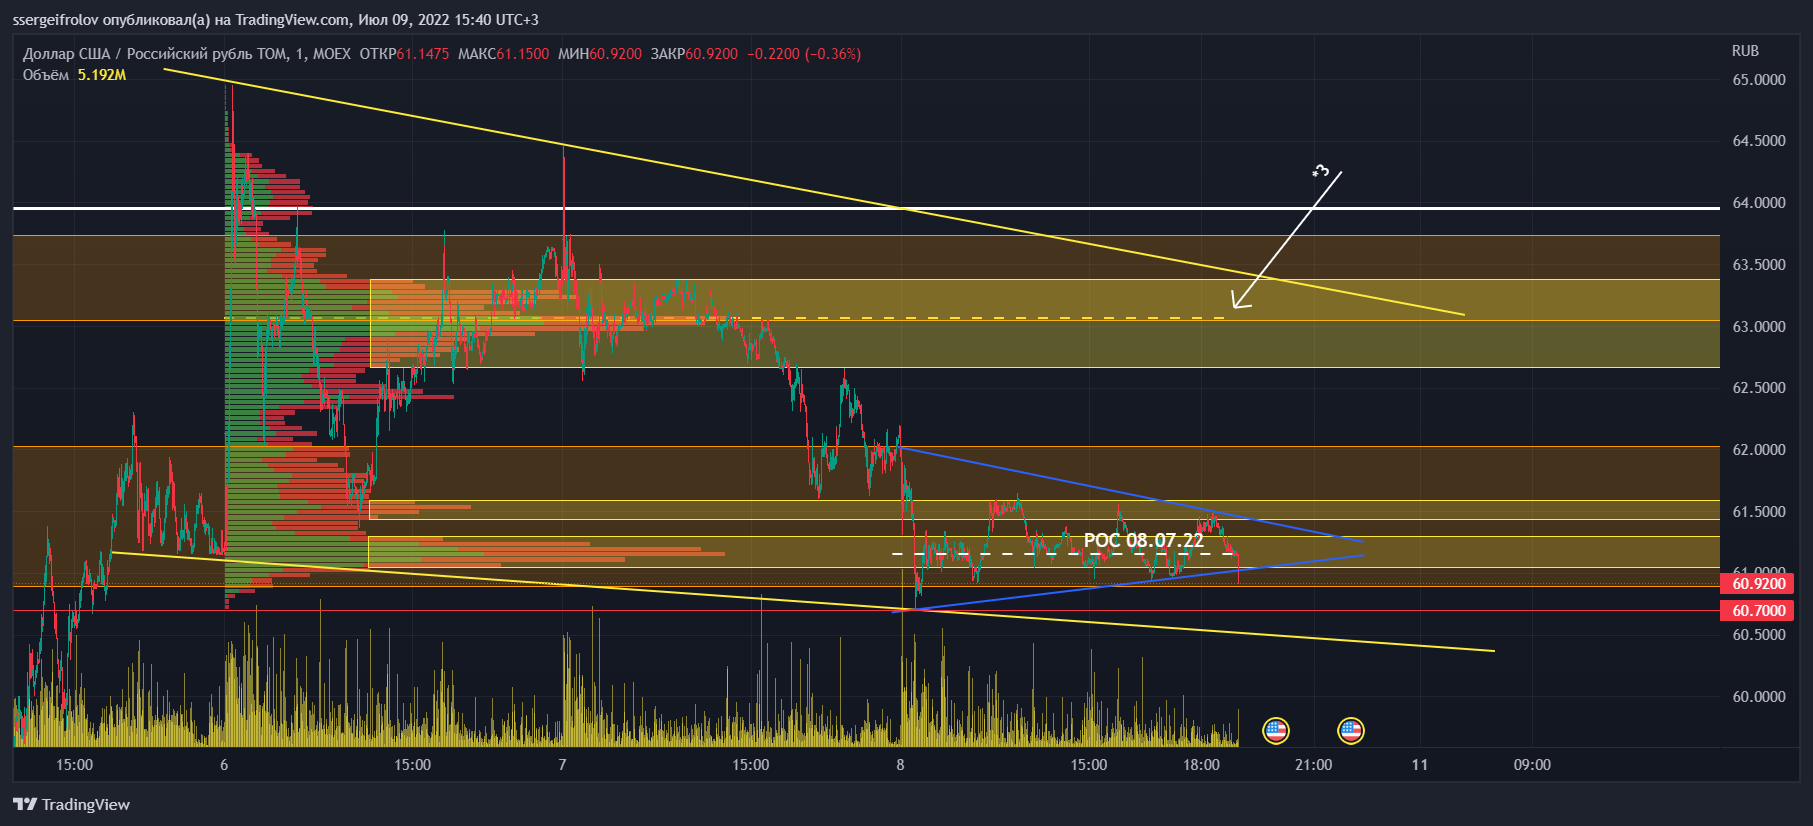Click the date 11 on time axis

click(1419, 765)
